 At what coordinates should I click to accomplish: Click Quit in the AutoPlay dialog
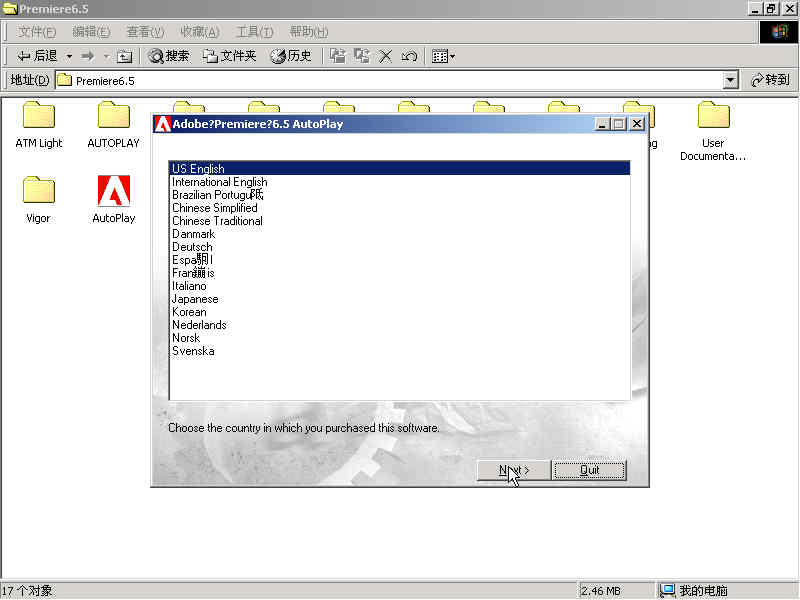(589, 470)
